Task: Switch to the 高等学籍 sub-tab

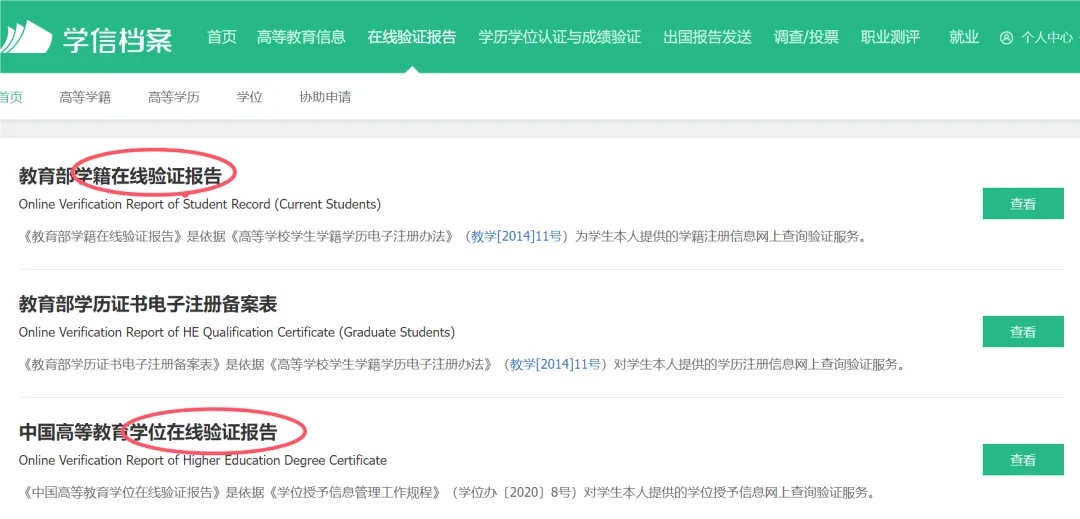Action: pyautogui.click(x=85, y=97)
